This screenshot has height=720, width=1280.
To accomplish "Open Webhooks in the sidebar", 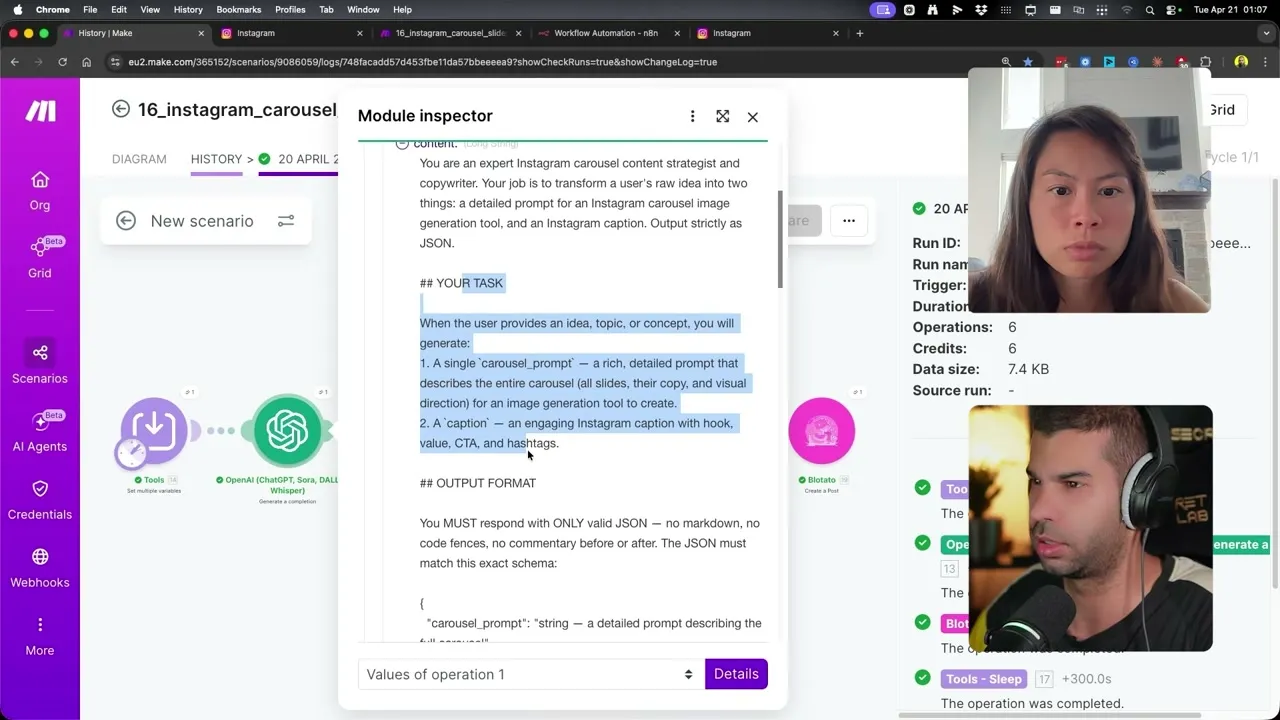I will tap(40, 567).
